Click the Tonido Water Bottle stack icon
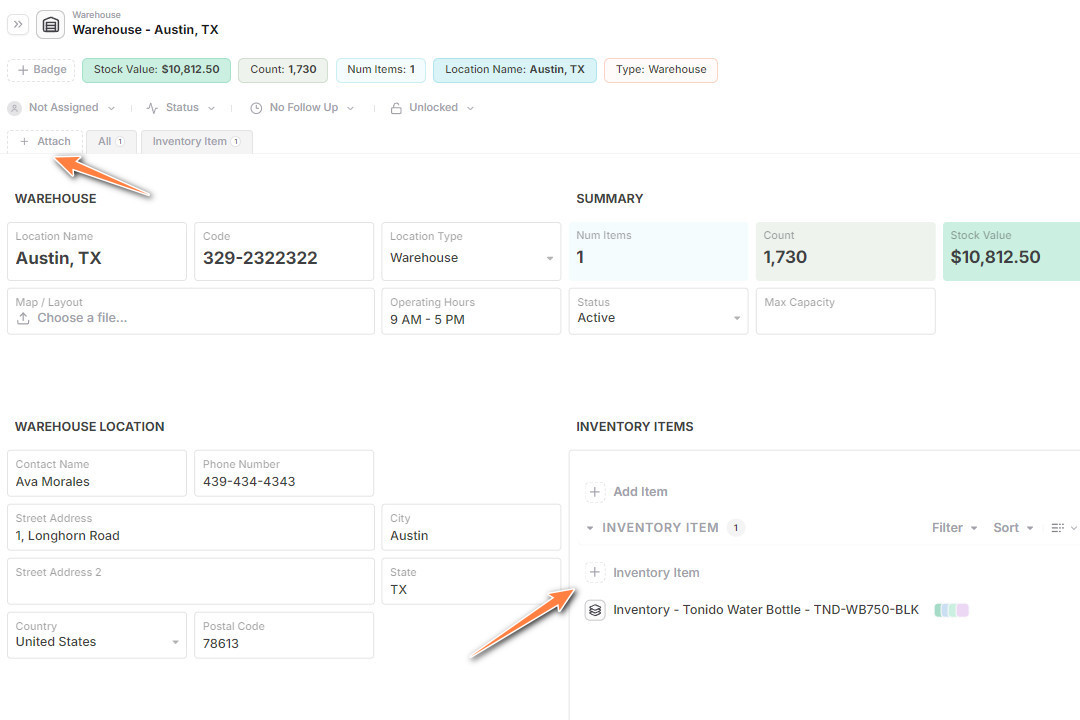This screenshot has width=1080, height=720. tap(595, 610)
